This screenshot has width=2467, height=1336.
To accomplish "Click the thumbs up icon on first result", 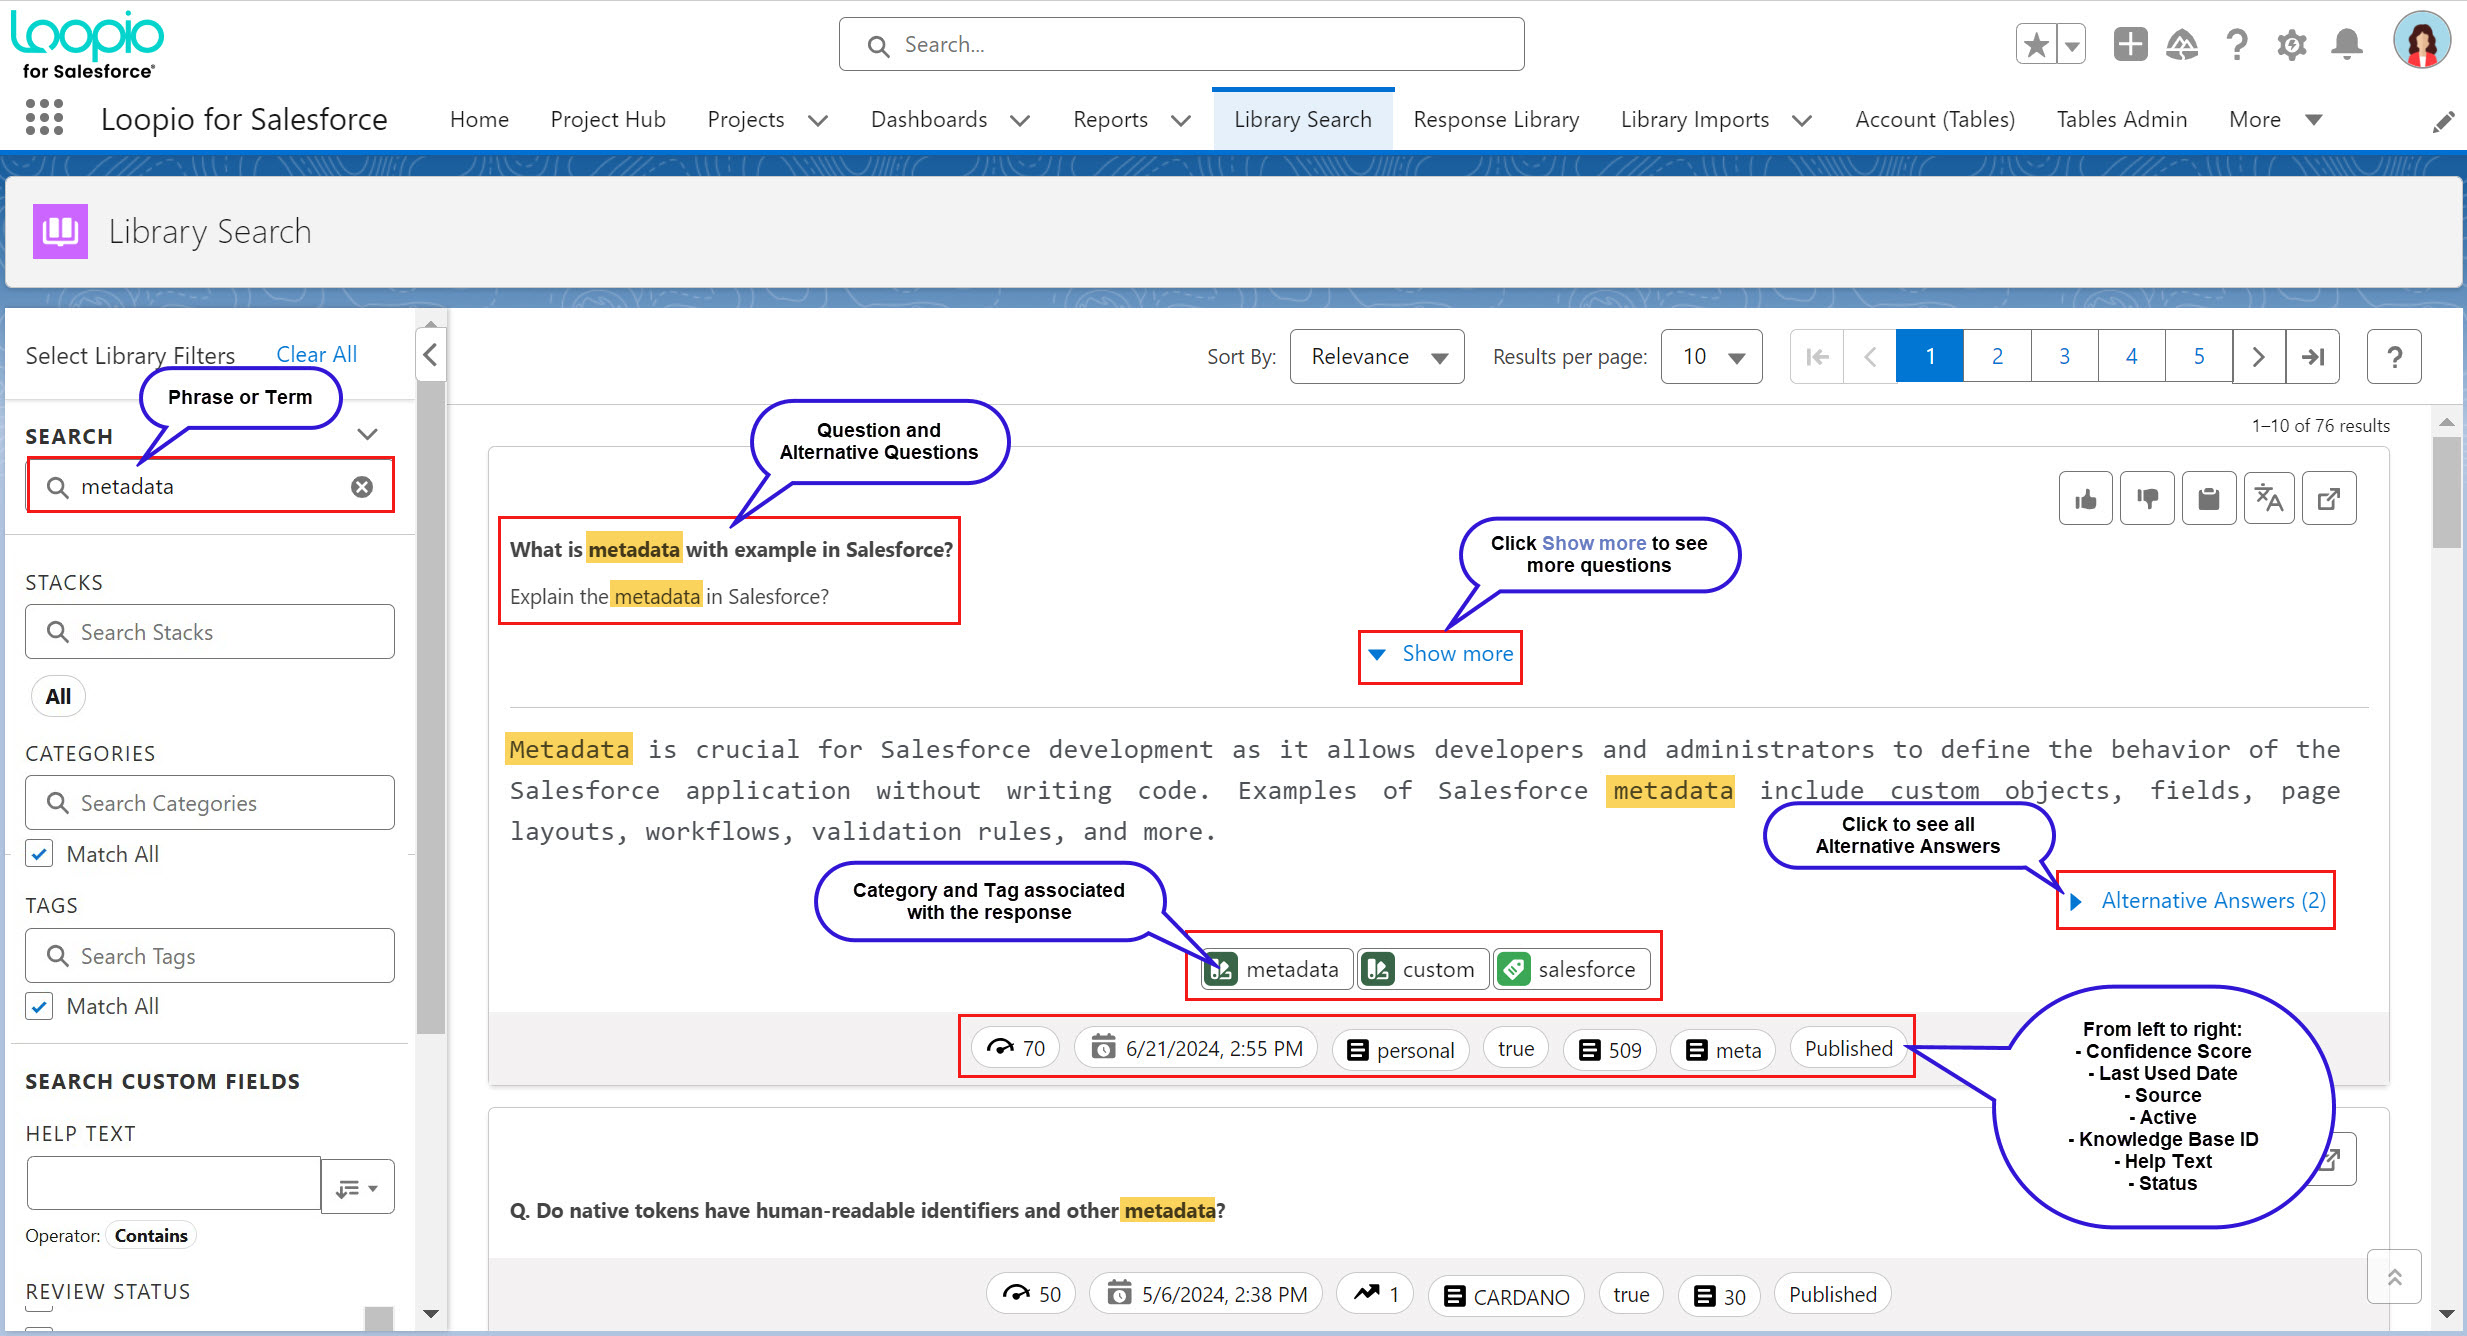I will 2086,498.
